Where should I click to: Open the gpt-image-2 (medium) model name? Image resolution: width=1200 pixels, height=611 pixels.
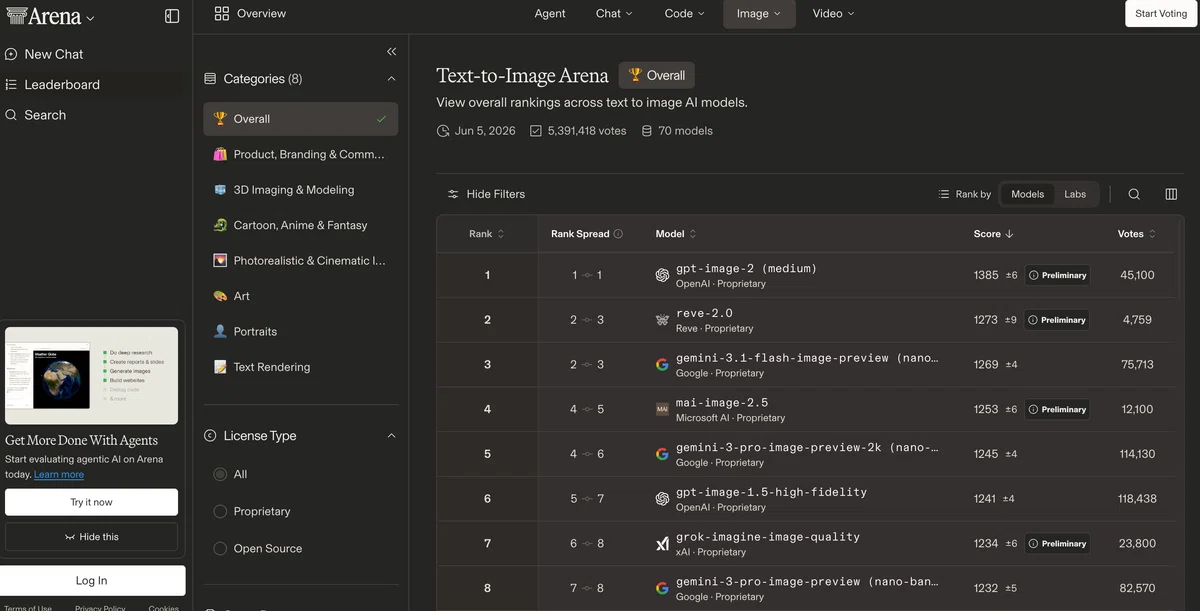[746, 268]
